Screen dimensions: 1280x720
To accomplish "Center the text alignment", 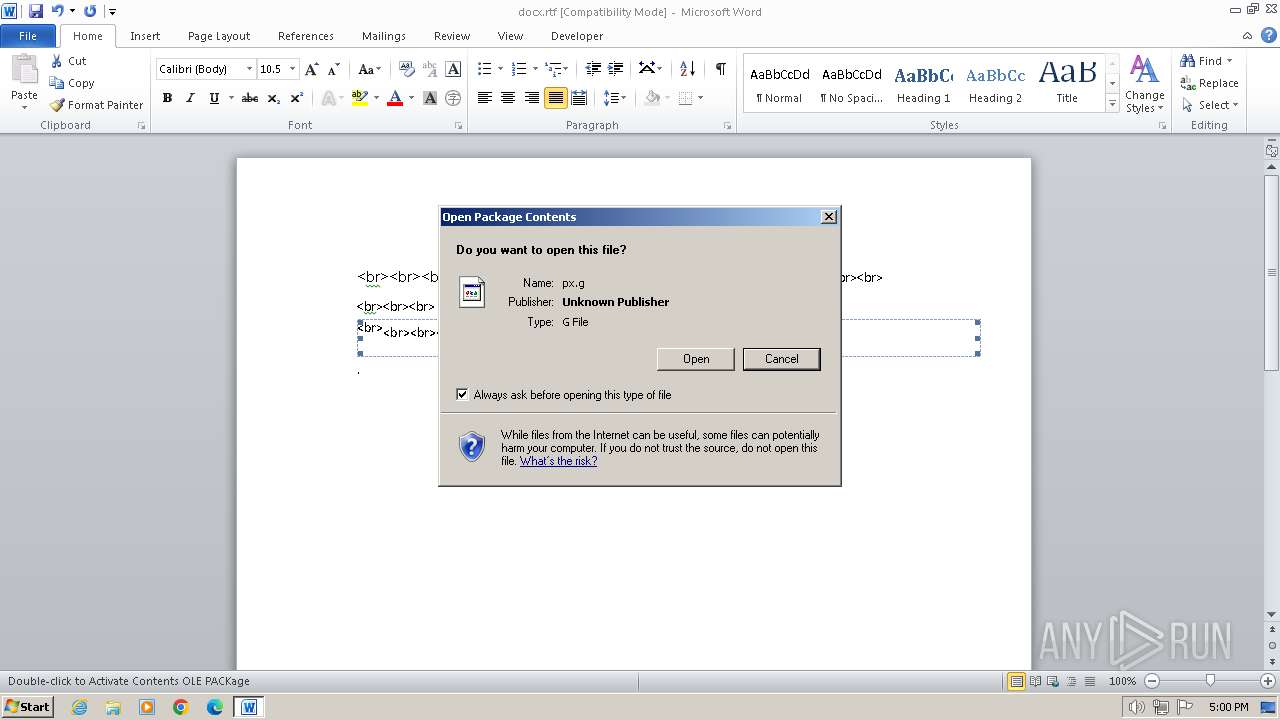I will (508, 98).
